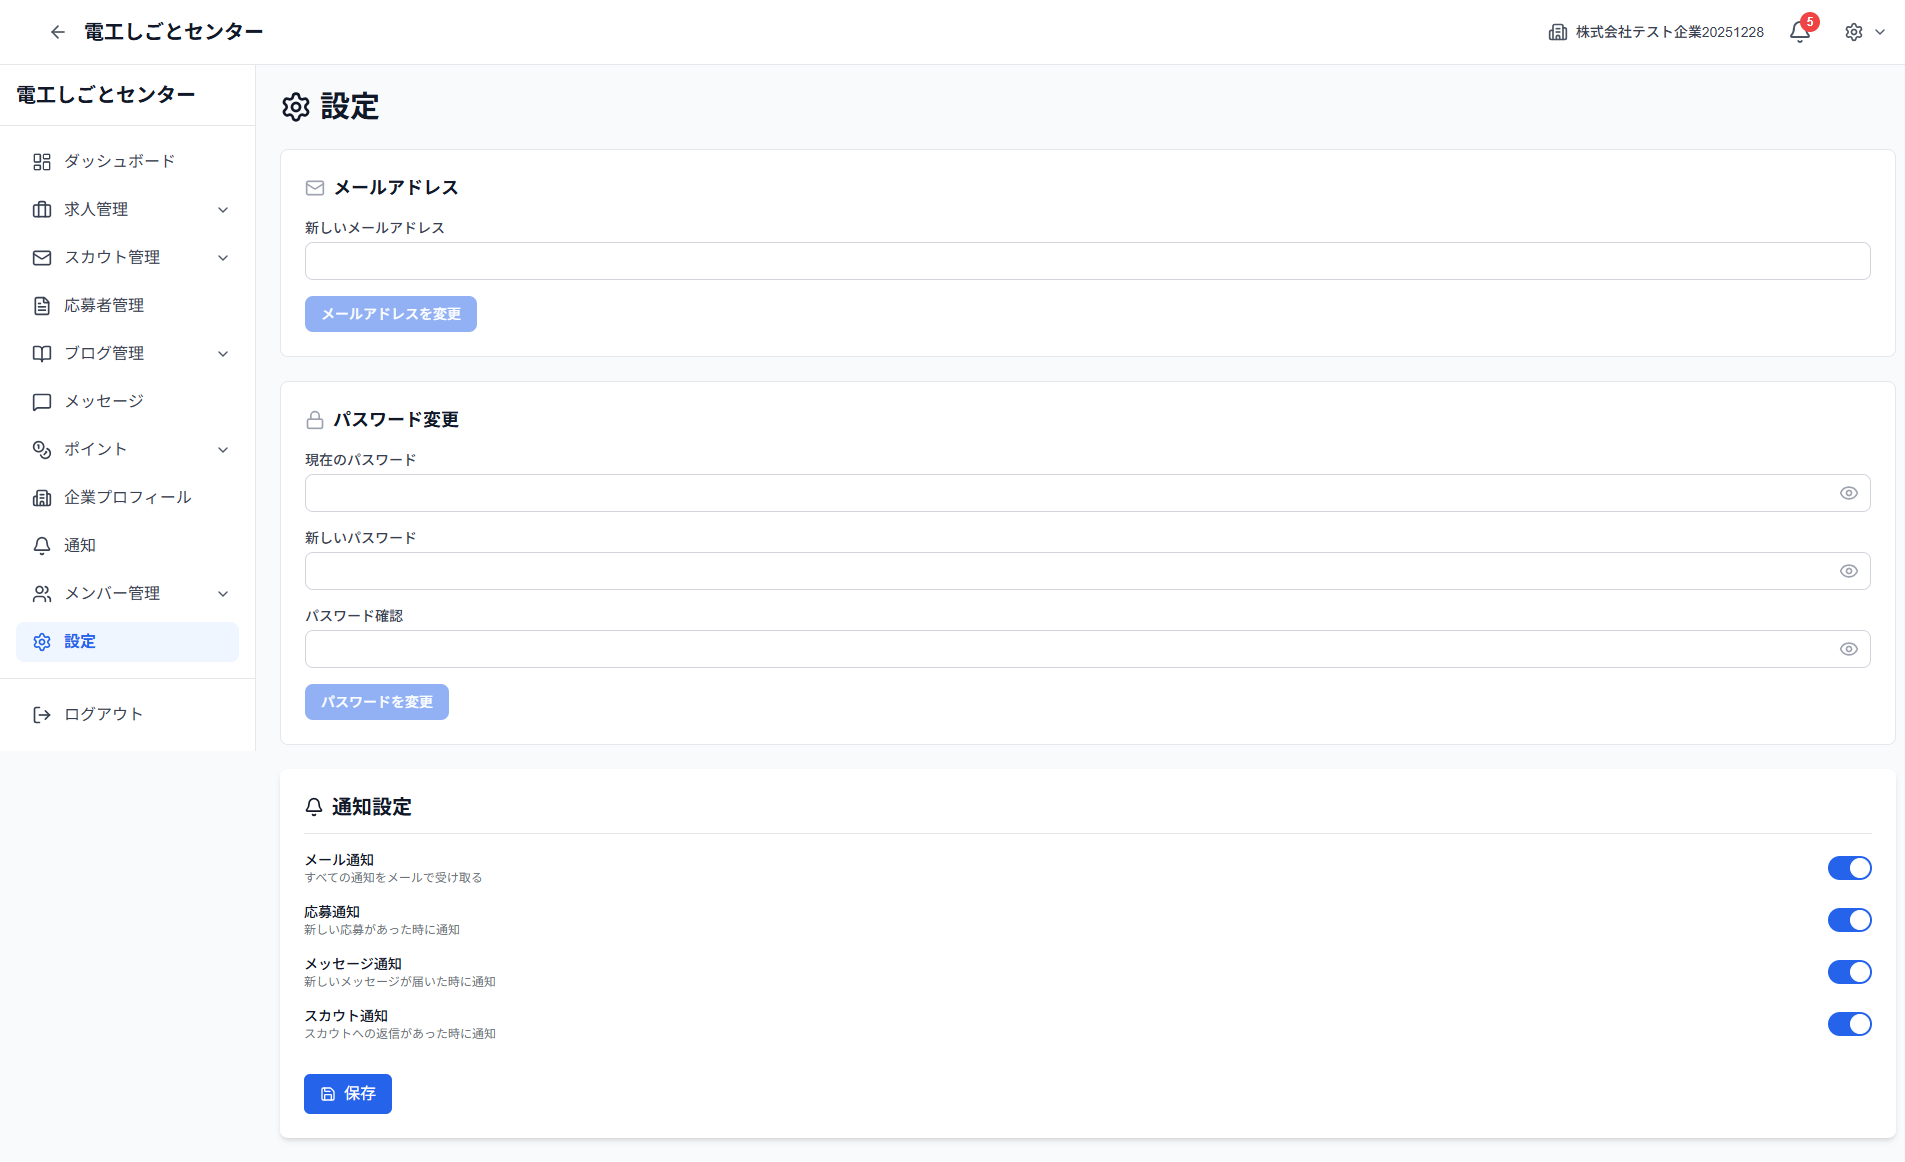The image size is (1905, 1162).
Task: Click the 応募者管理 document icon
Action: [42, 305]
